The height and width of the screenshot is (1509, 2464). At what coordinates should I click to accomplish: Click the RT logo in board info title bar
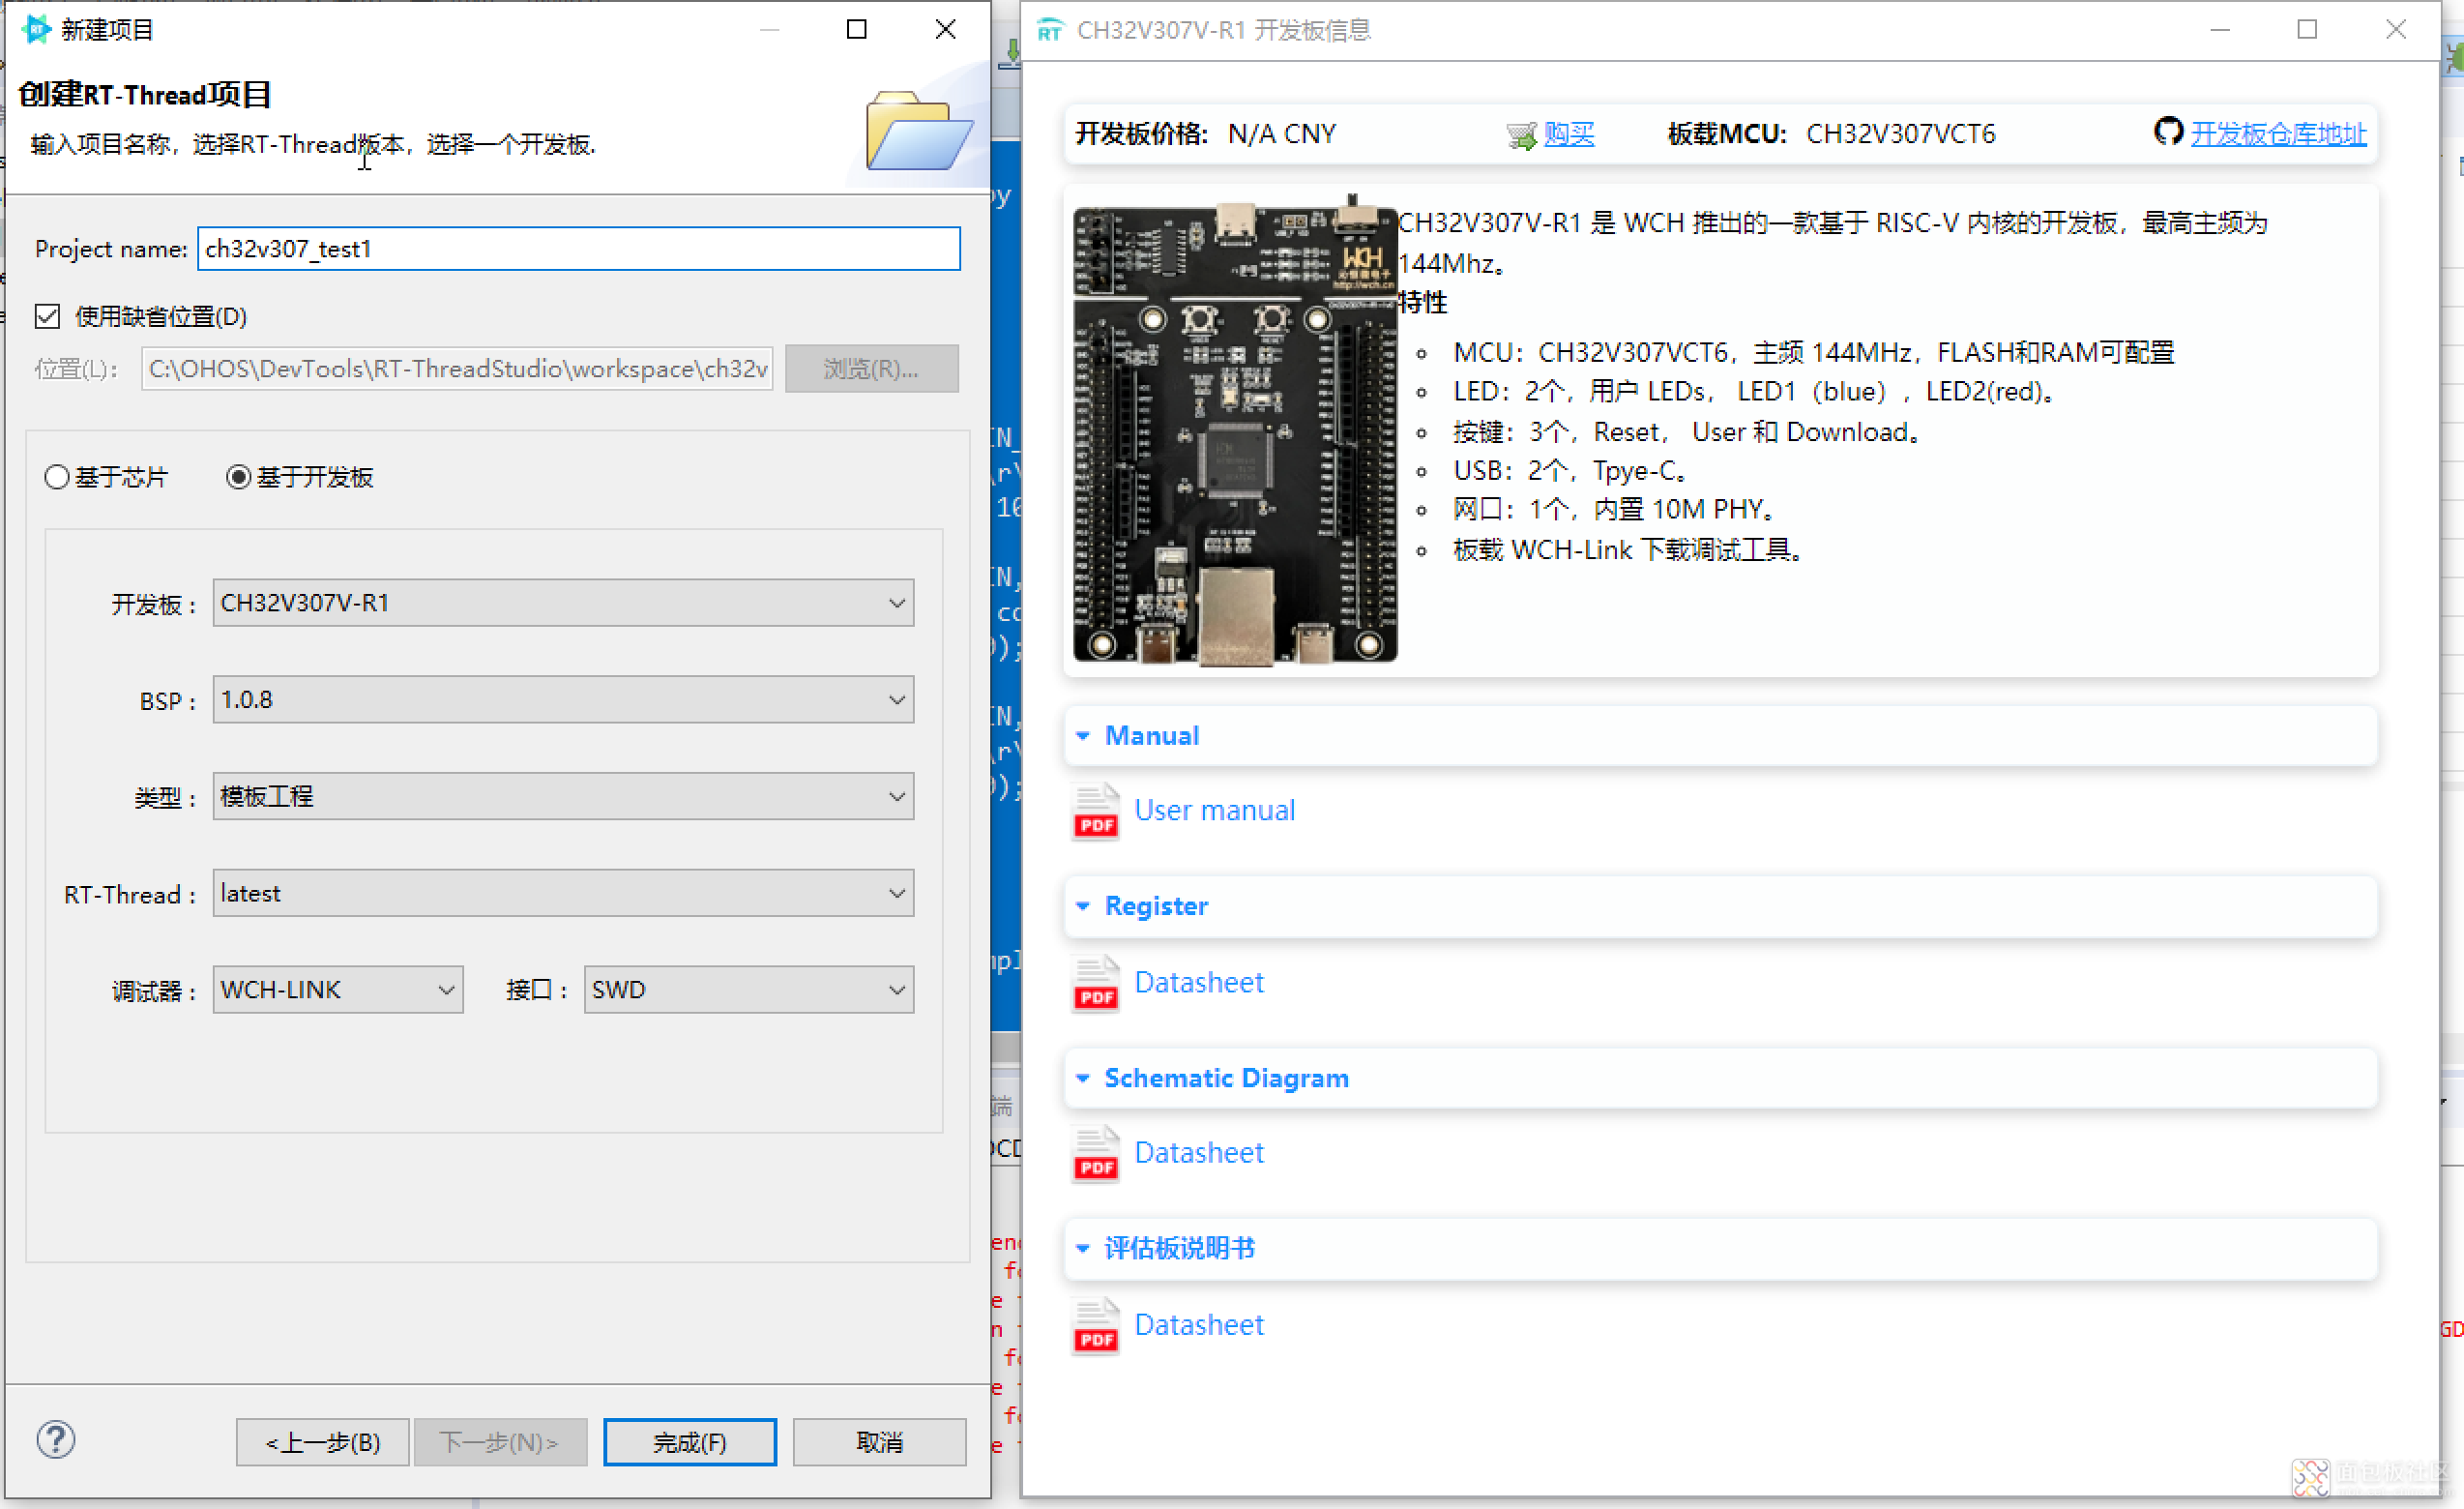tap(1049, 30)
